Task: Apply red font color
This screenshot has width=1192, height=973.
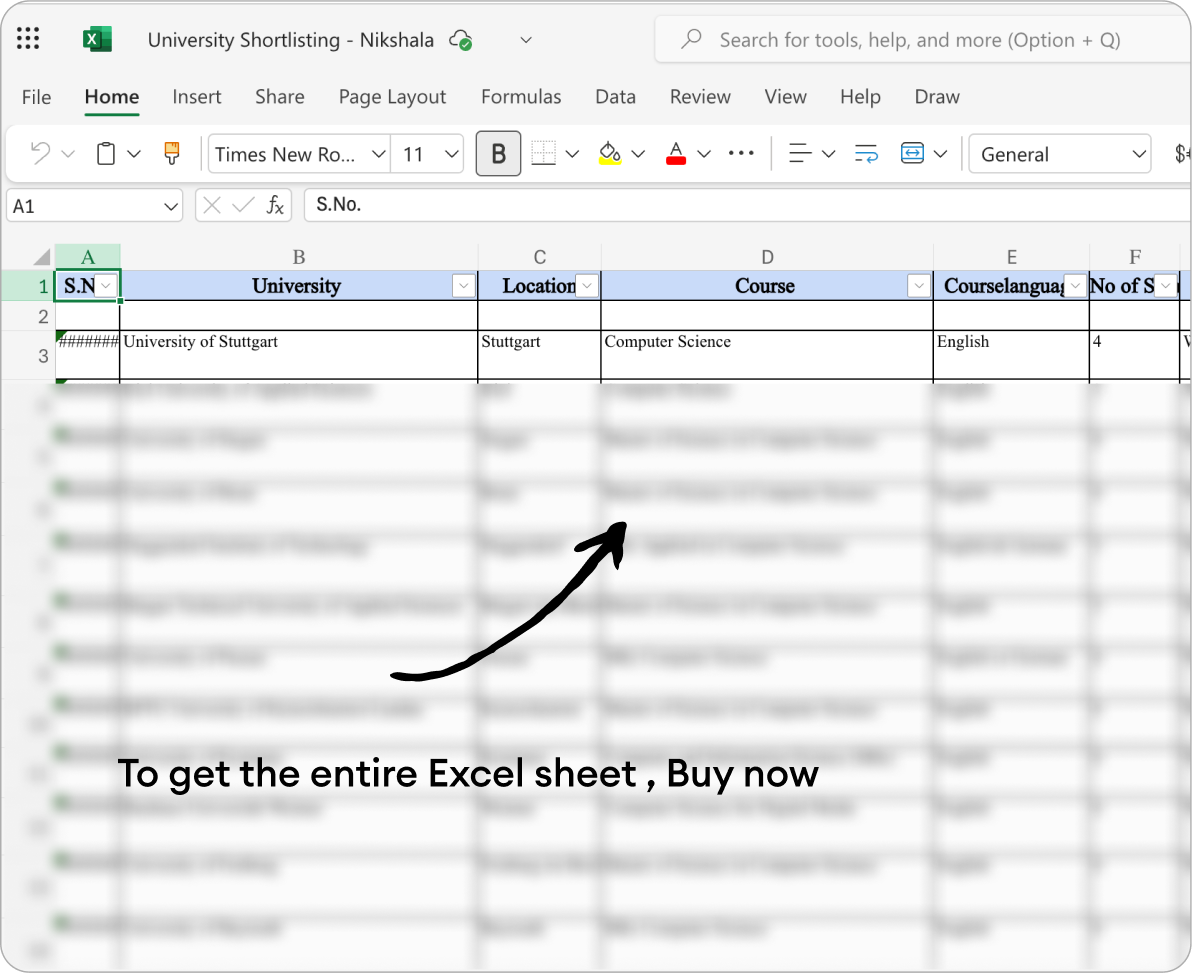Action: point(676,154)
